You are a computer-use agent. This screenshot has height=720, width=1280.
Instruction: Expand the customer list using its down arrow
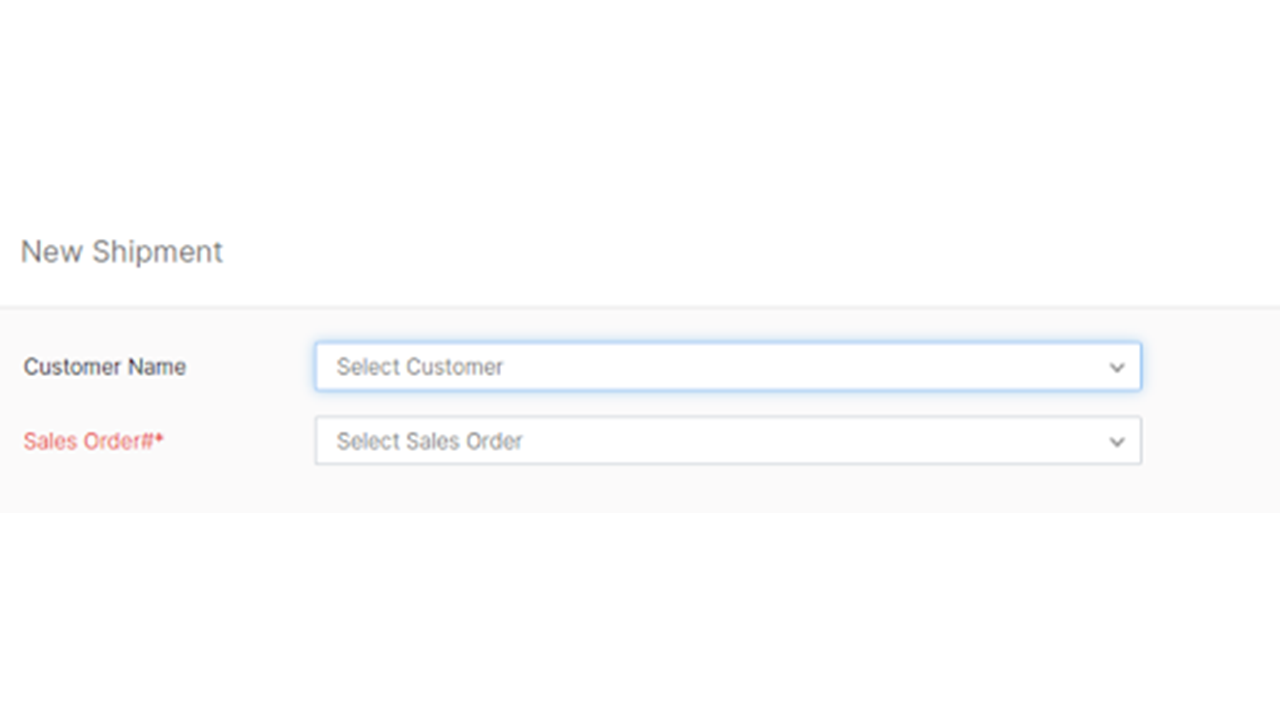[x=1117, y=367]
